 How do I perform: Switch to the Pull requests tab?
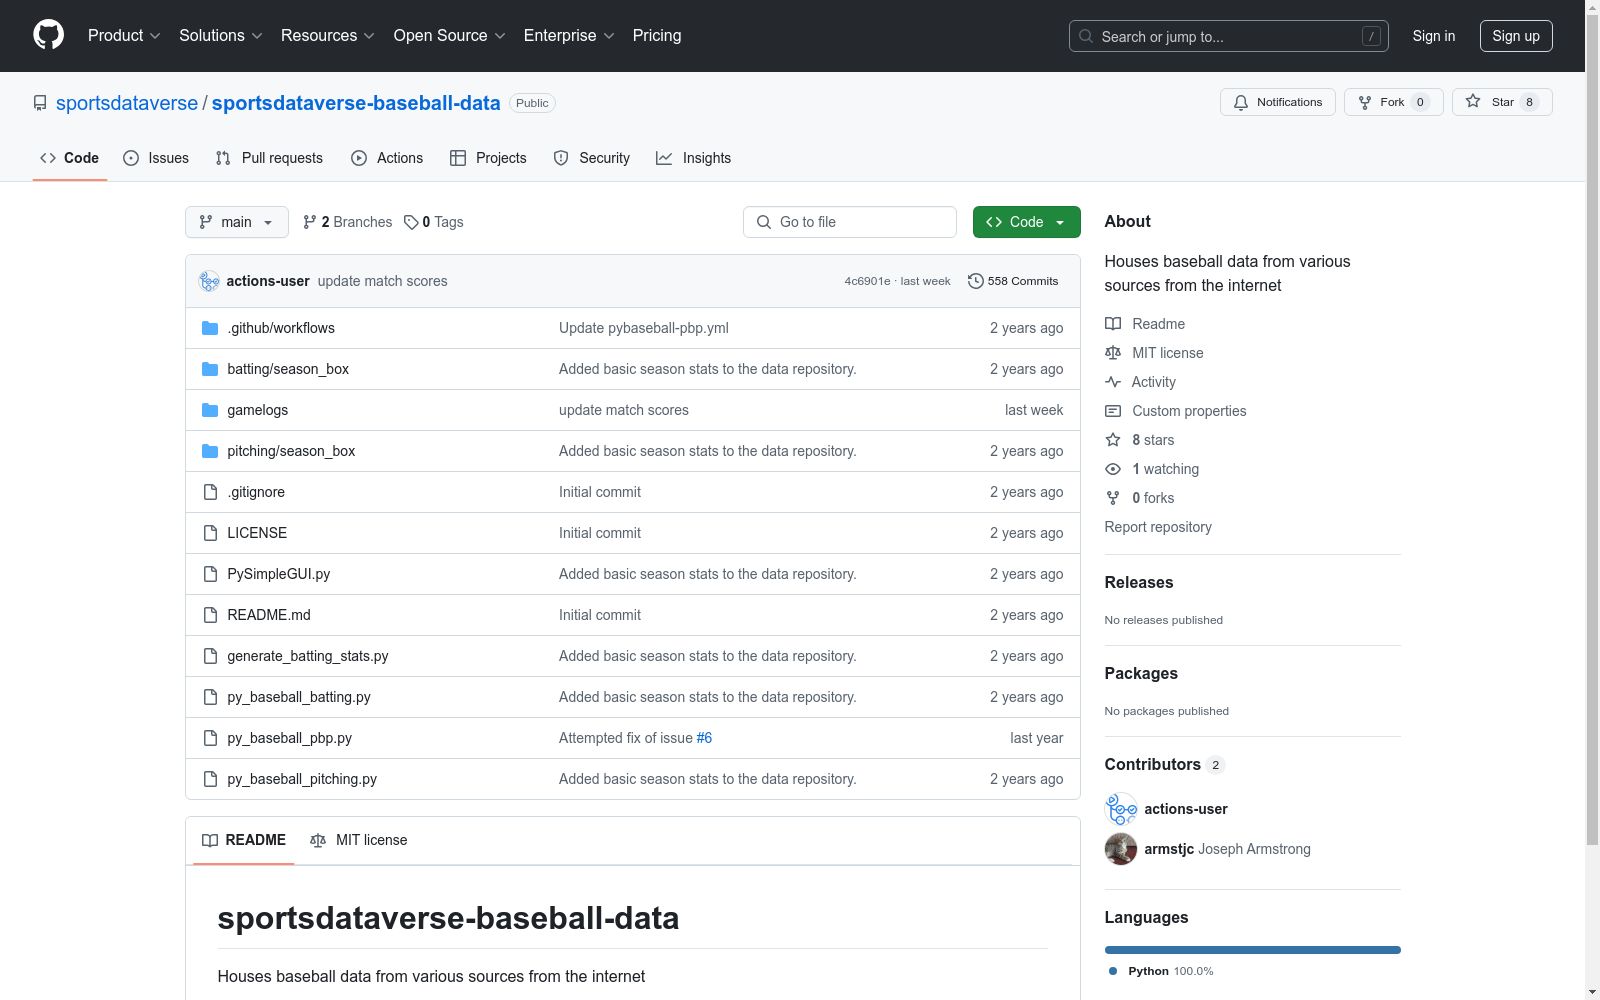(x=269, y=158)
